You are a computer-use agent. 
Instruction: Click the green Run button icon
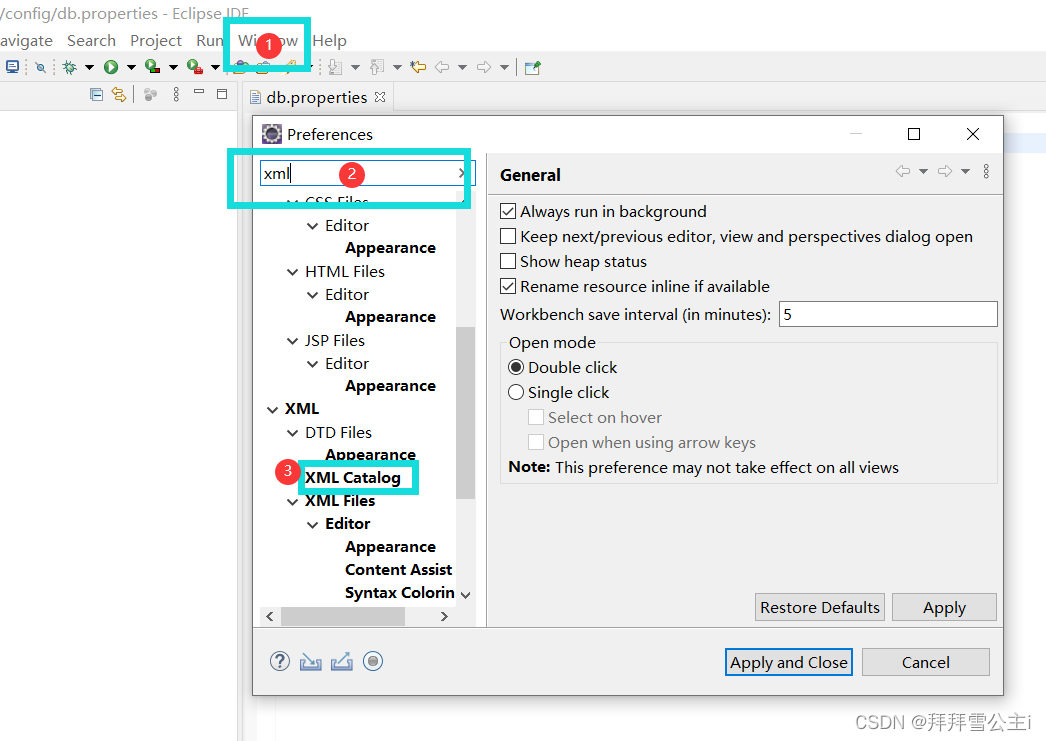pyautogui.click(x=111, y=67)
